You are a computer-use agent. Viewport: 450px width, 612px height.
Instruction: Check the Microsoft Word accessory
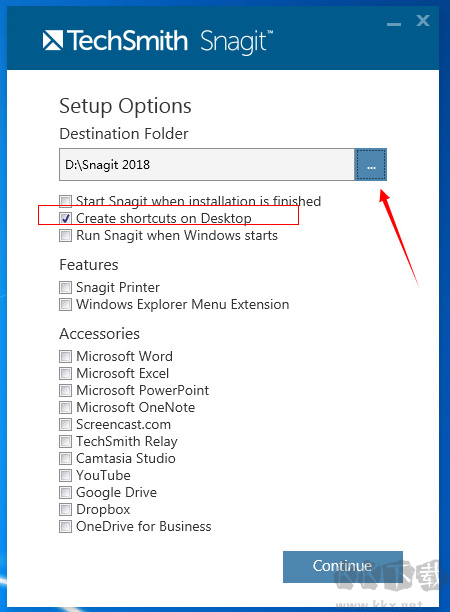pyautogui.click(x=66, y=356)
